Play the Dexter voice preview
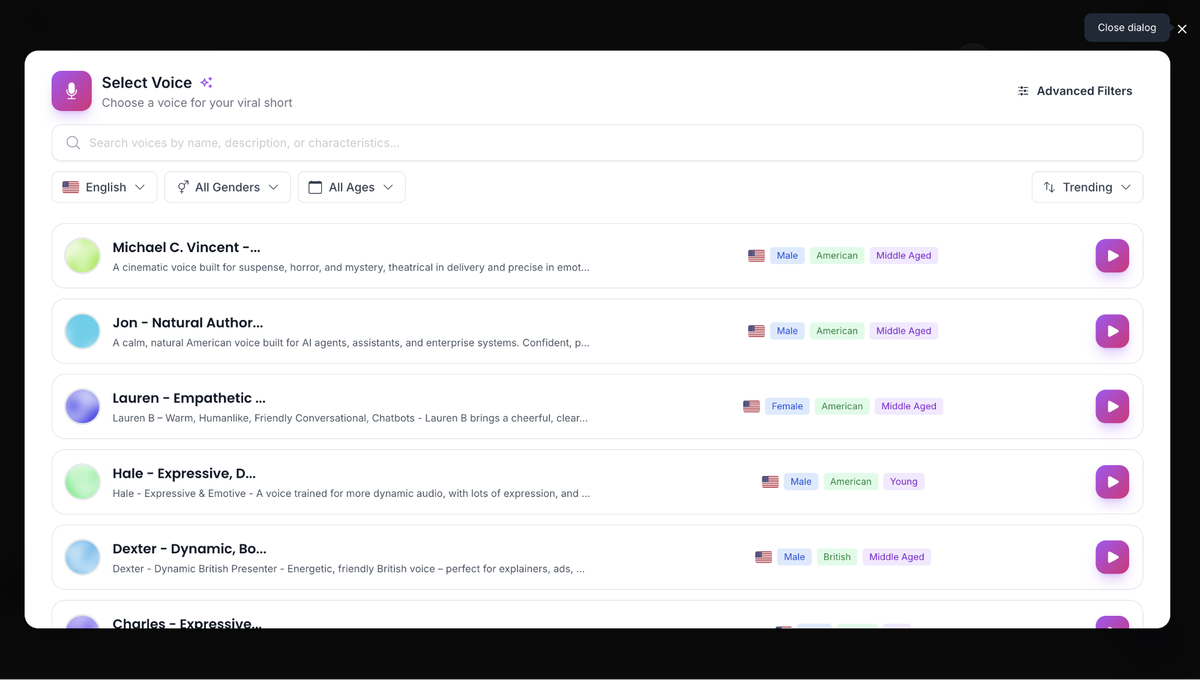 tap(1112, 557)
